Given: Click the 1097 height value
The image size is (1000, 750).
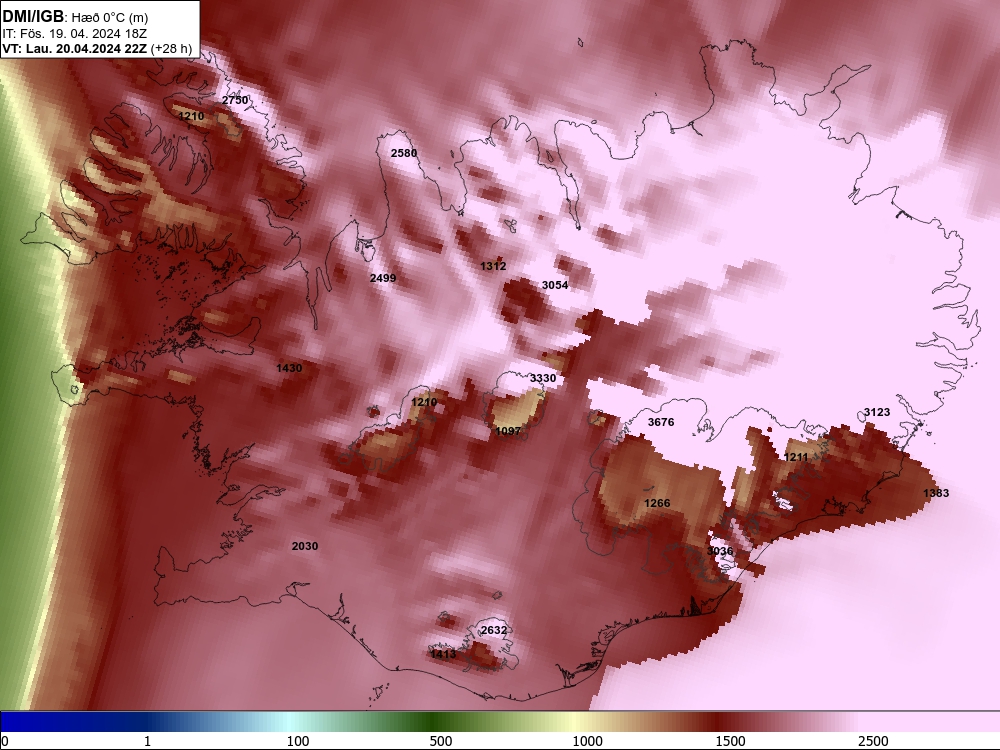Looking at the screenshot, I should click(x=508, y=431).
